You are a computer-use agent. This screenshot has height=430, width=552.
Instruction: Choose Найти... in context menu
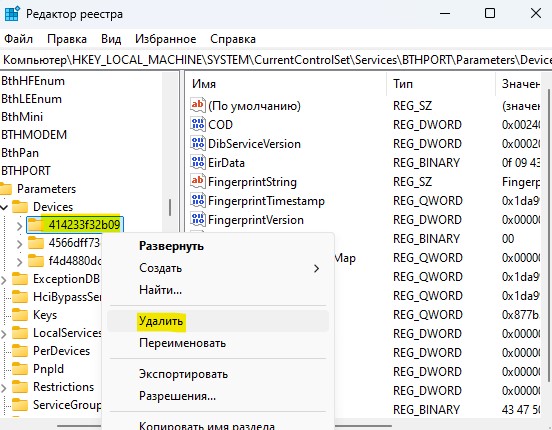pyautogui.click(x=218, y=290)
